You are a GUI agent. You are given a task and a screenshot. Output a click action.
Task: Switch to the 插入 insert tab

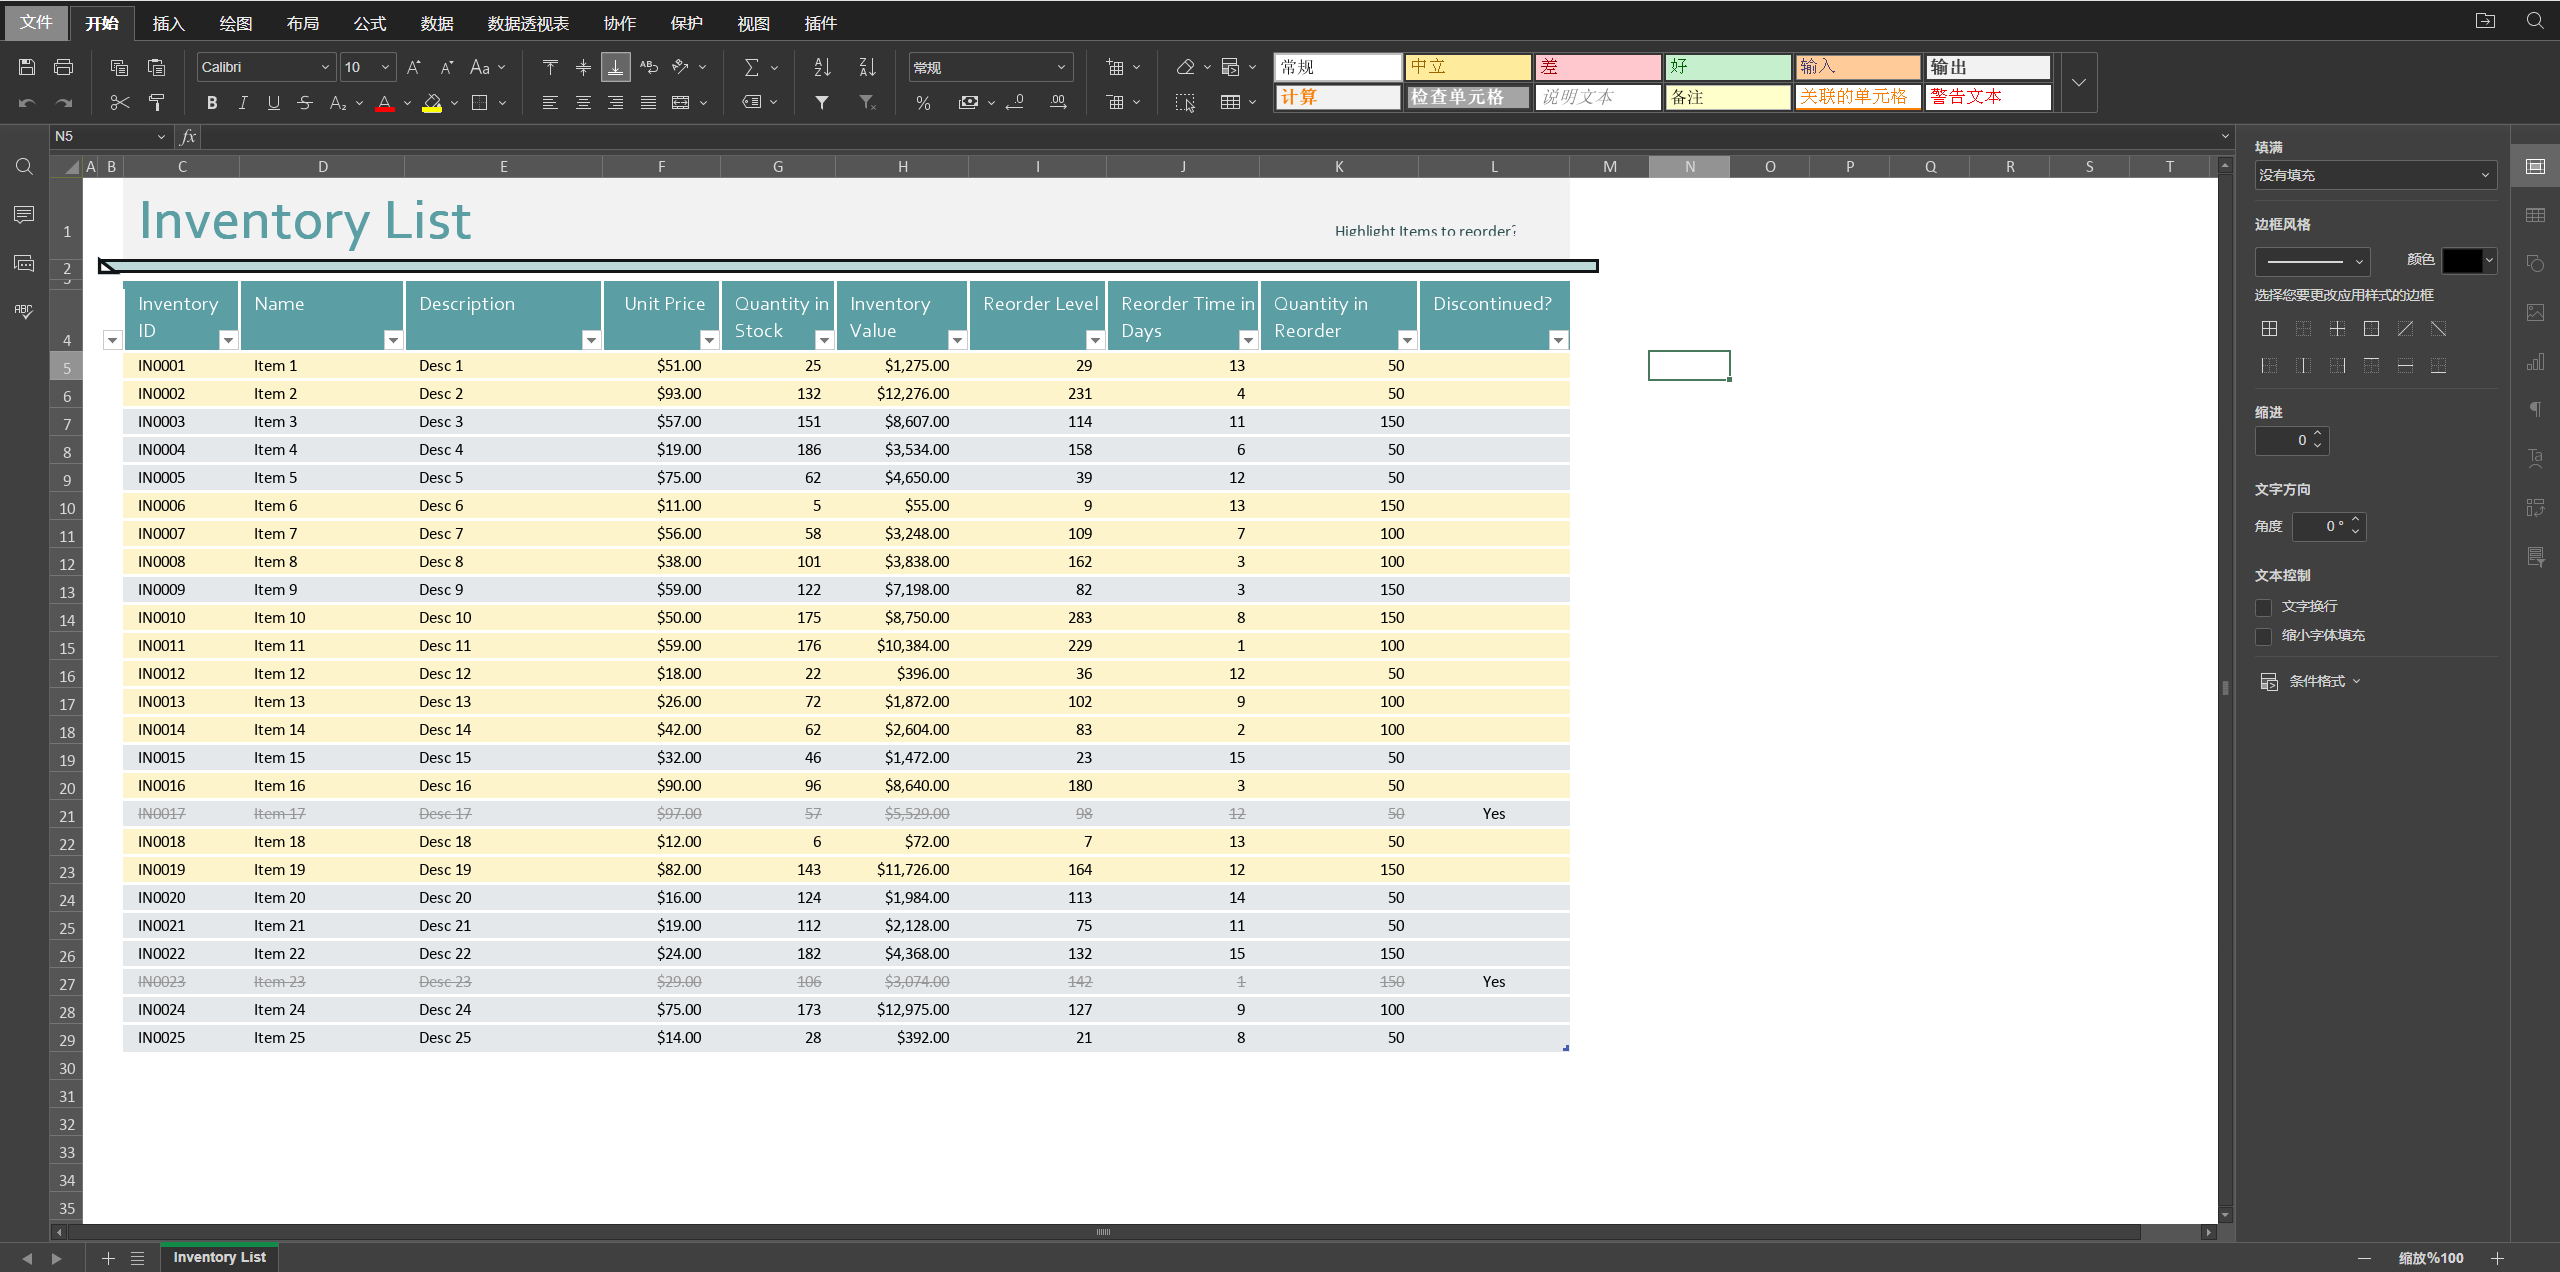[x=168, y=23]
